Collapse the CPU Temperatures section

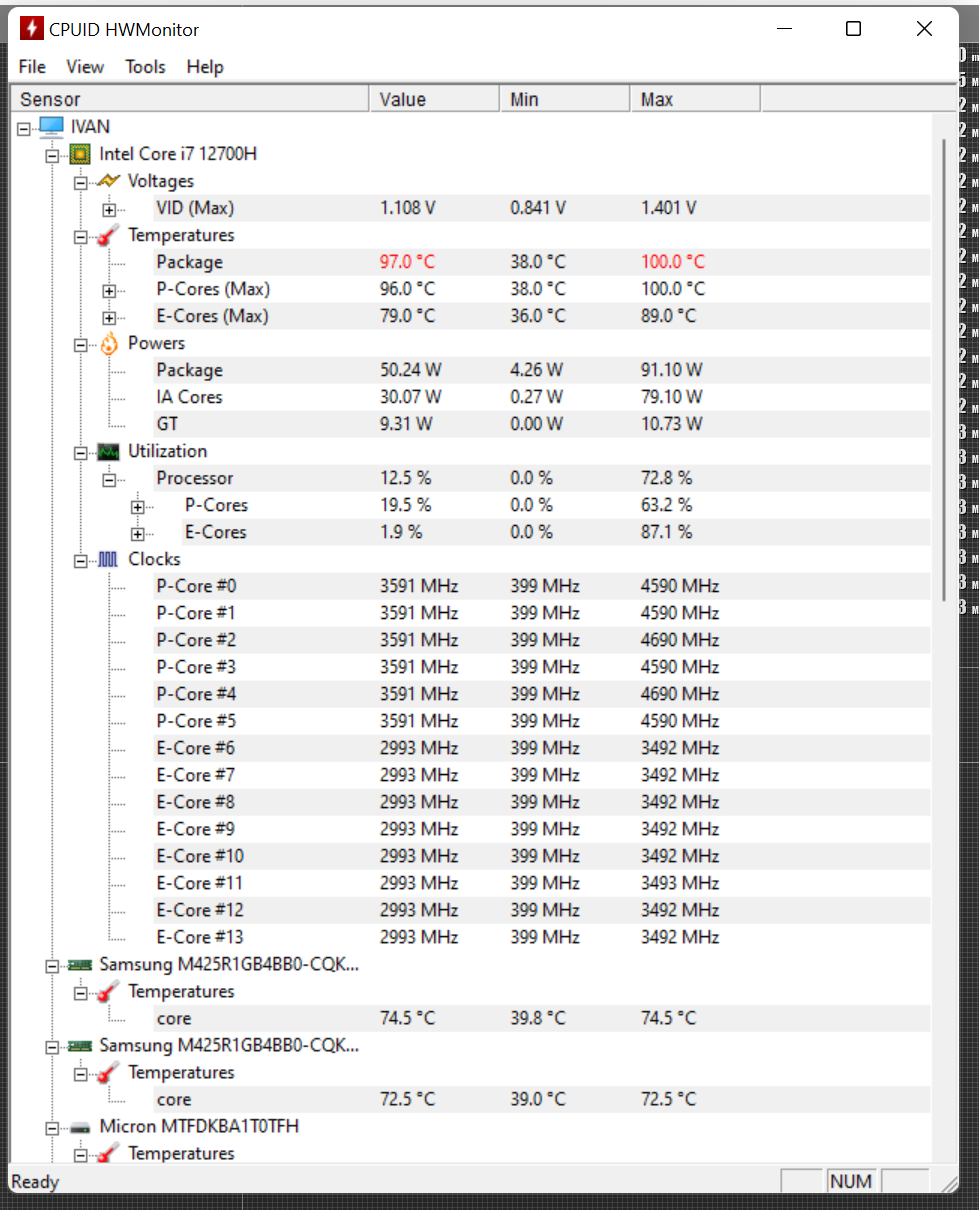pyautogui.click(x=80, y=236)
